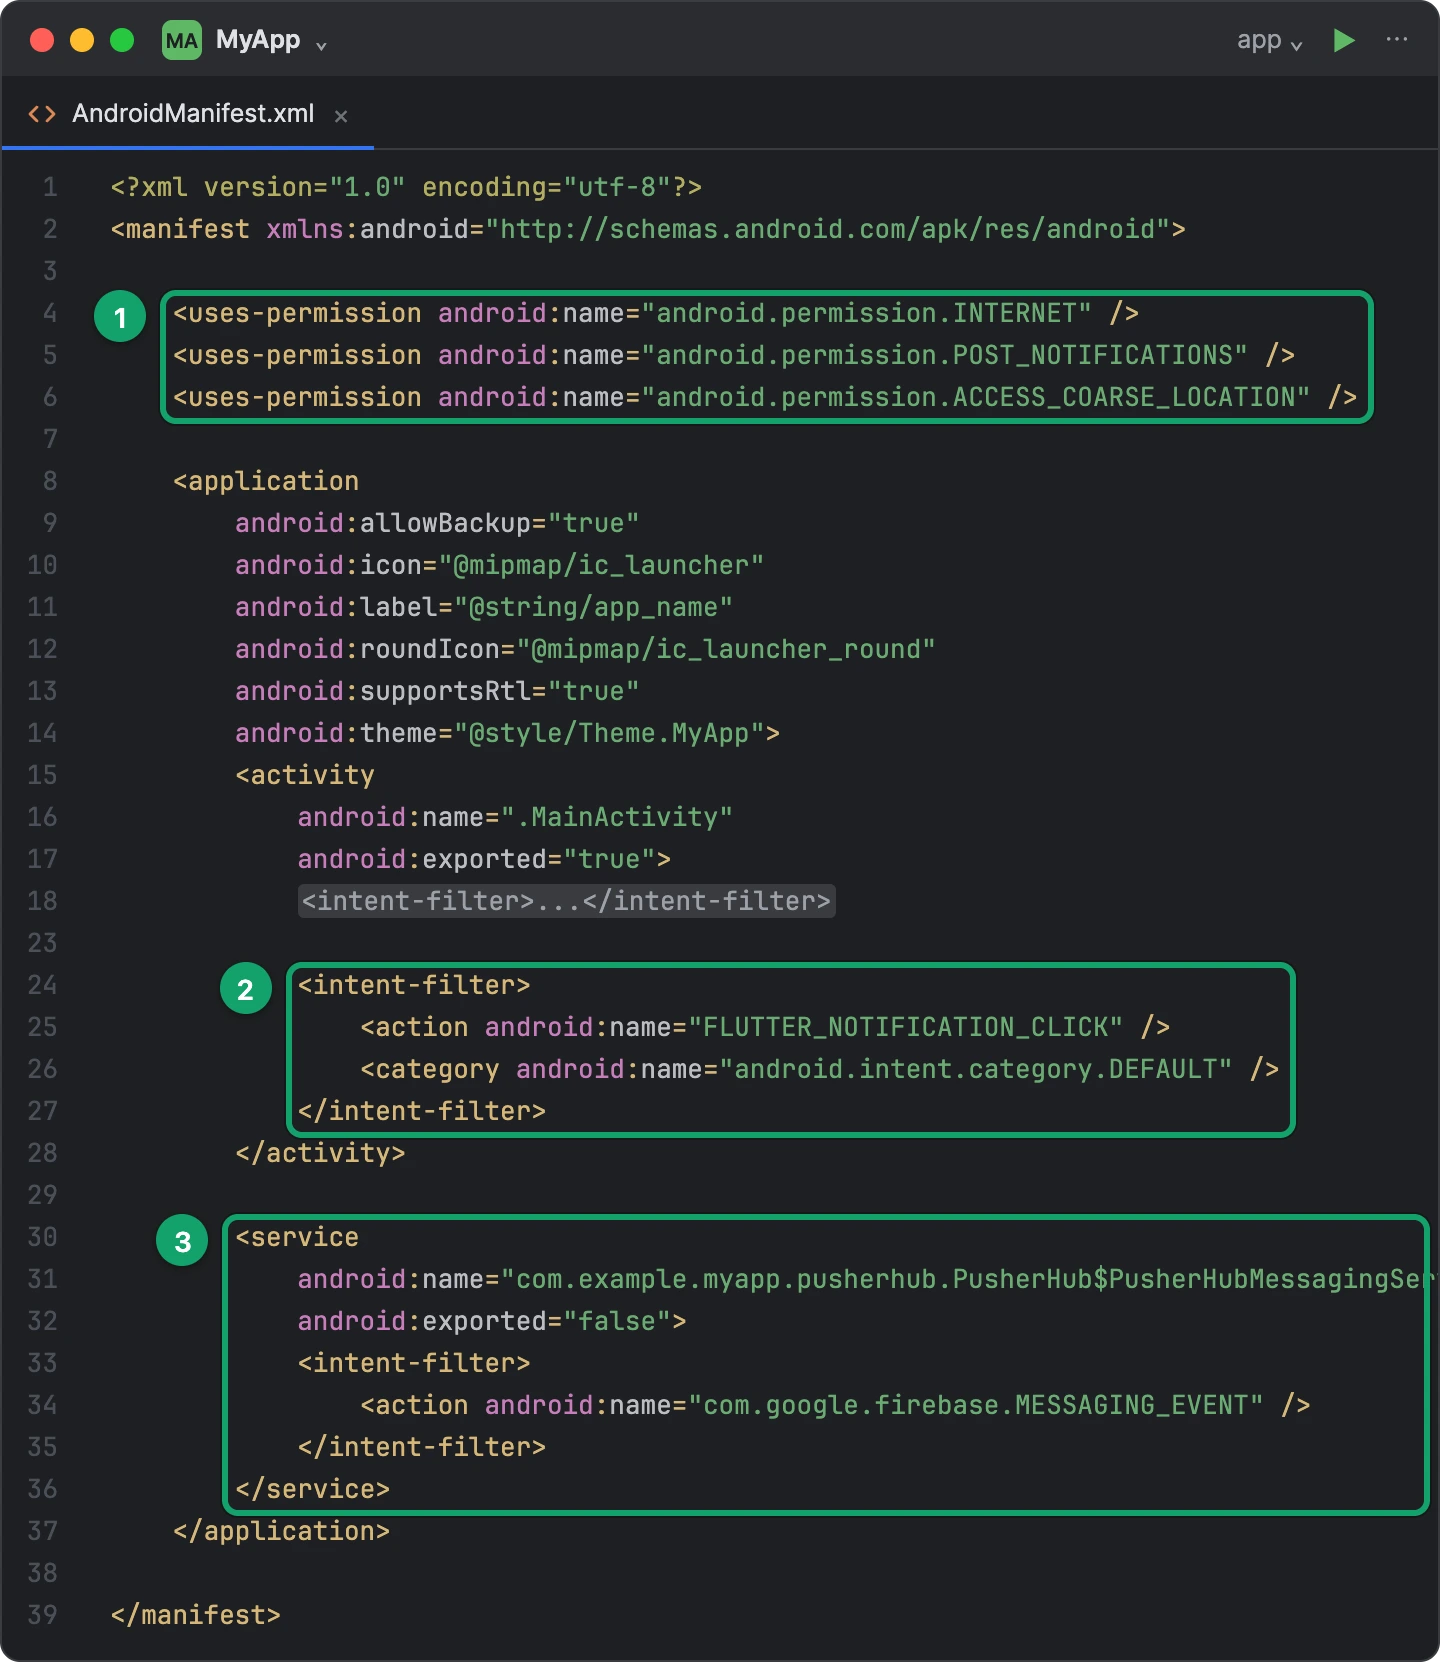The image size is (1440, 1662).
Task: Click line number 39 in the gutter
Action: click(43, 1615)
